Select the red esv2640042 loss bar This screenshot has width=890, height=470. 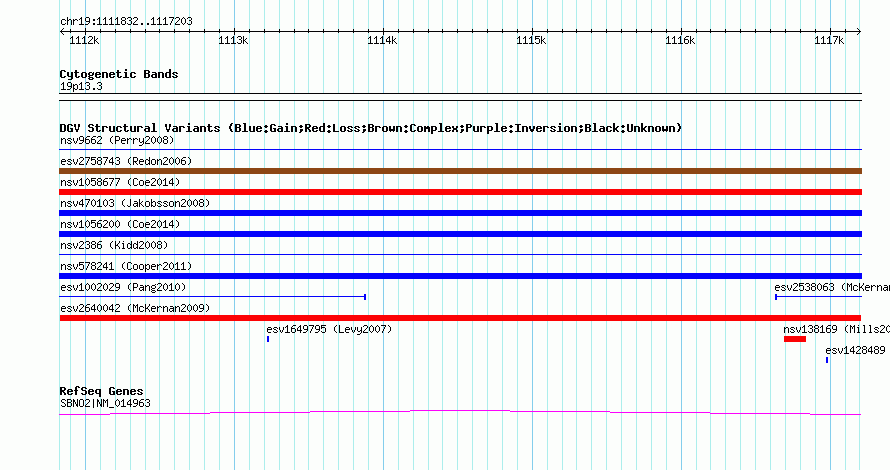(x=460, y=318)
